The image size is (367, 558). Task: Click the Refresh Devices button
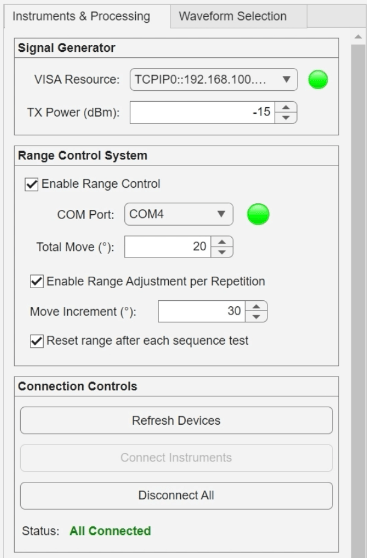click(x=176, y=420)
